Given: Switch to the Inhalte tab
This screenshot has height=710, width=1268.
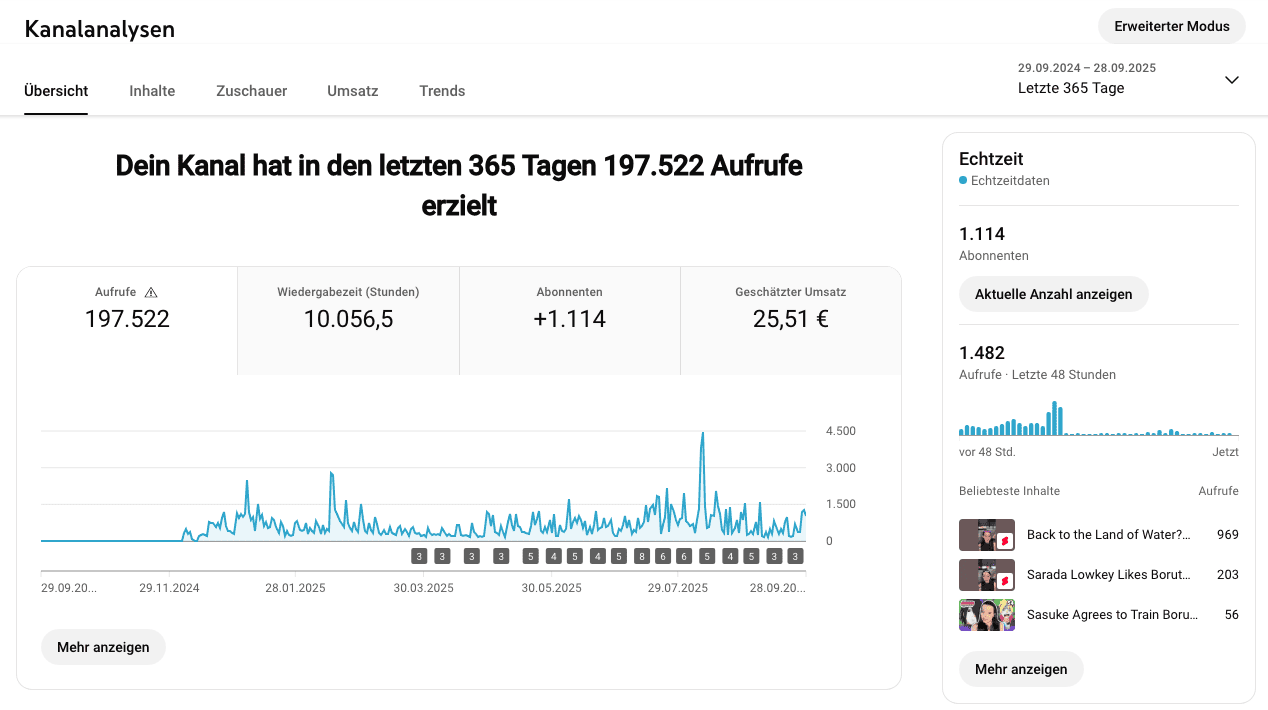Looking at the screenshot, I should (152, 91).
